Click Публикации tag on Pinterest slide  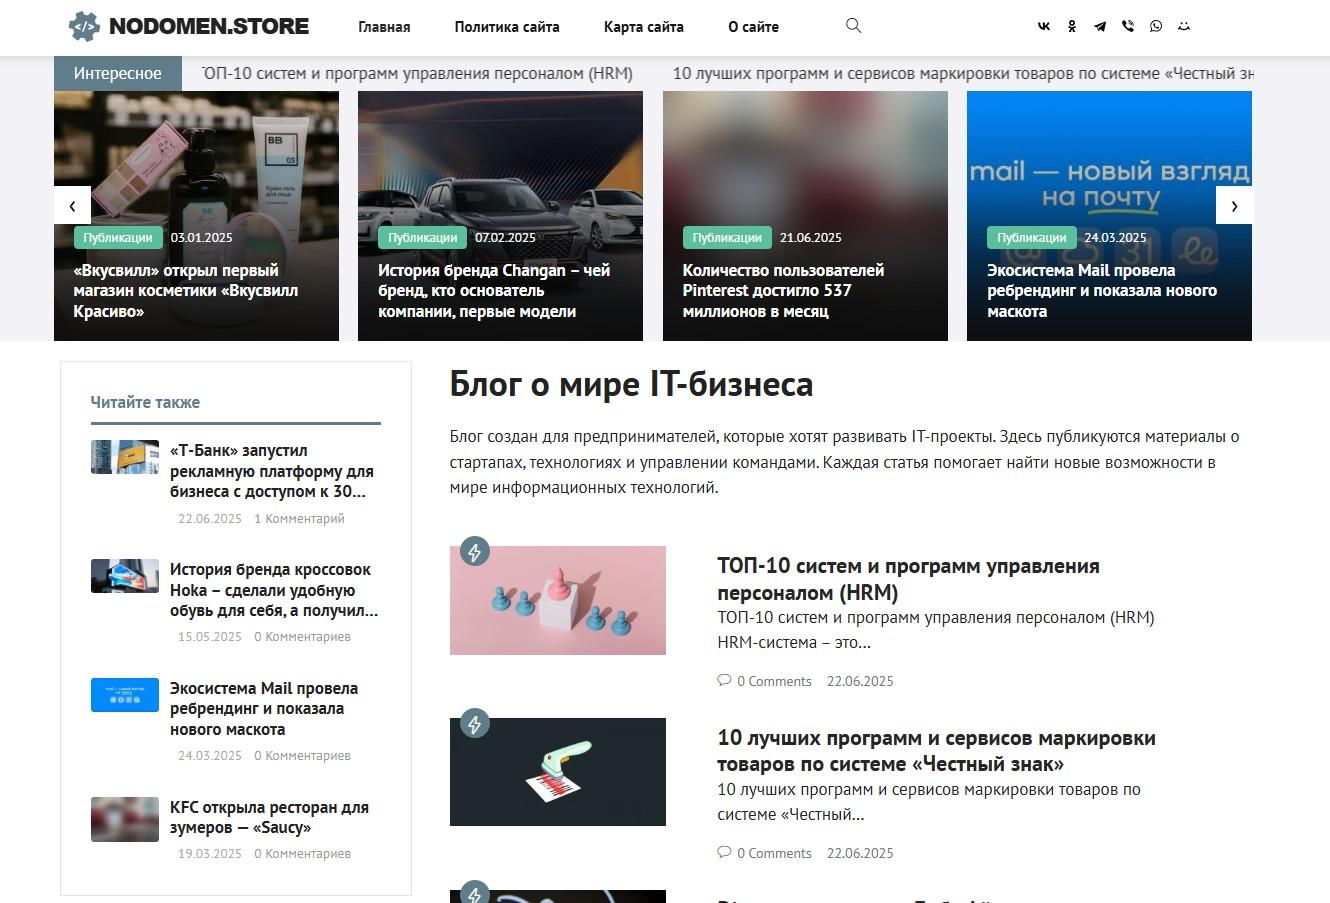pos(727,237)
